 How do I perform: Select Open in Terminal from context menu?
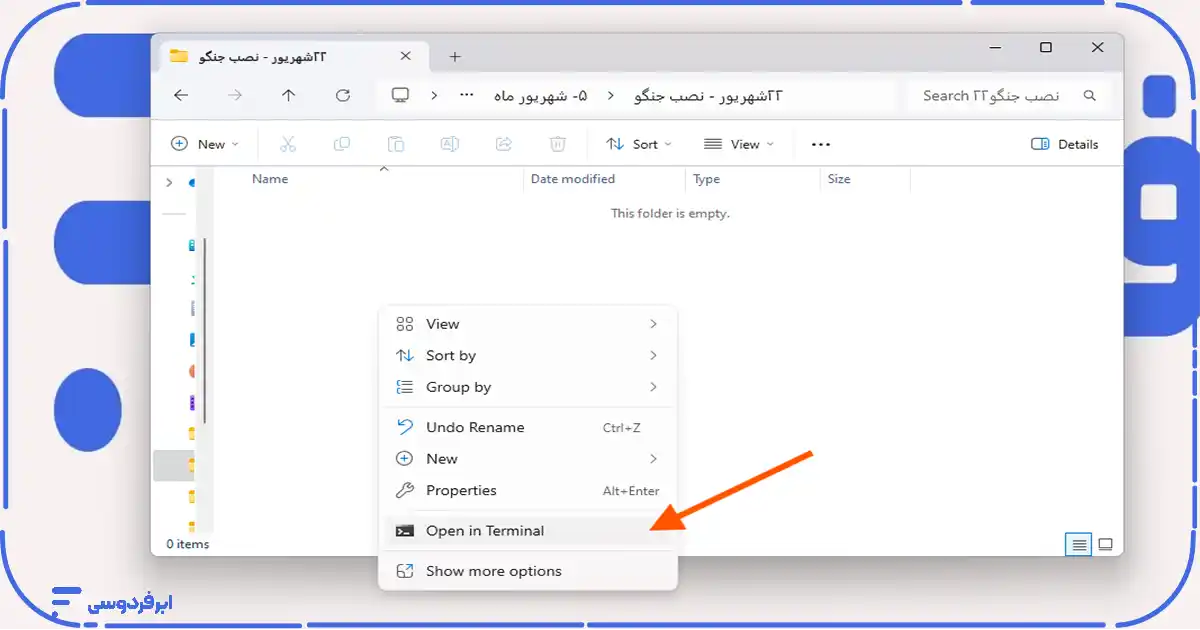click(x=485, y=531)
